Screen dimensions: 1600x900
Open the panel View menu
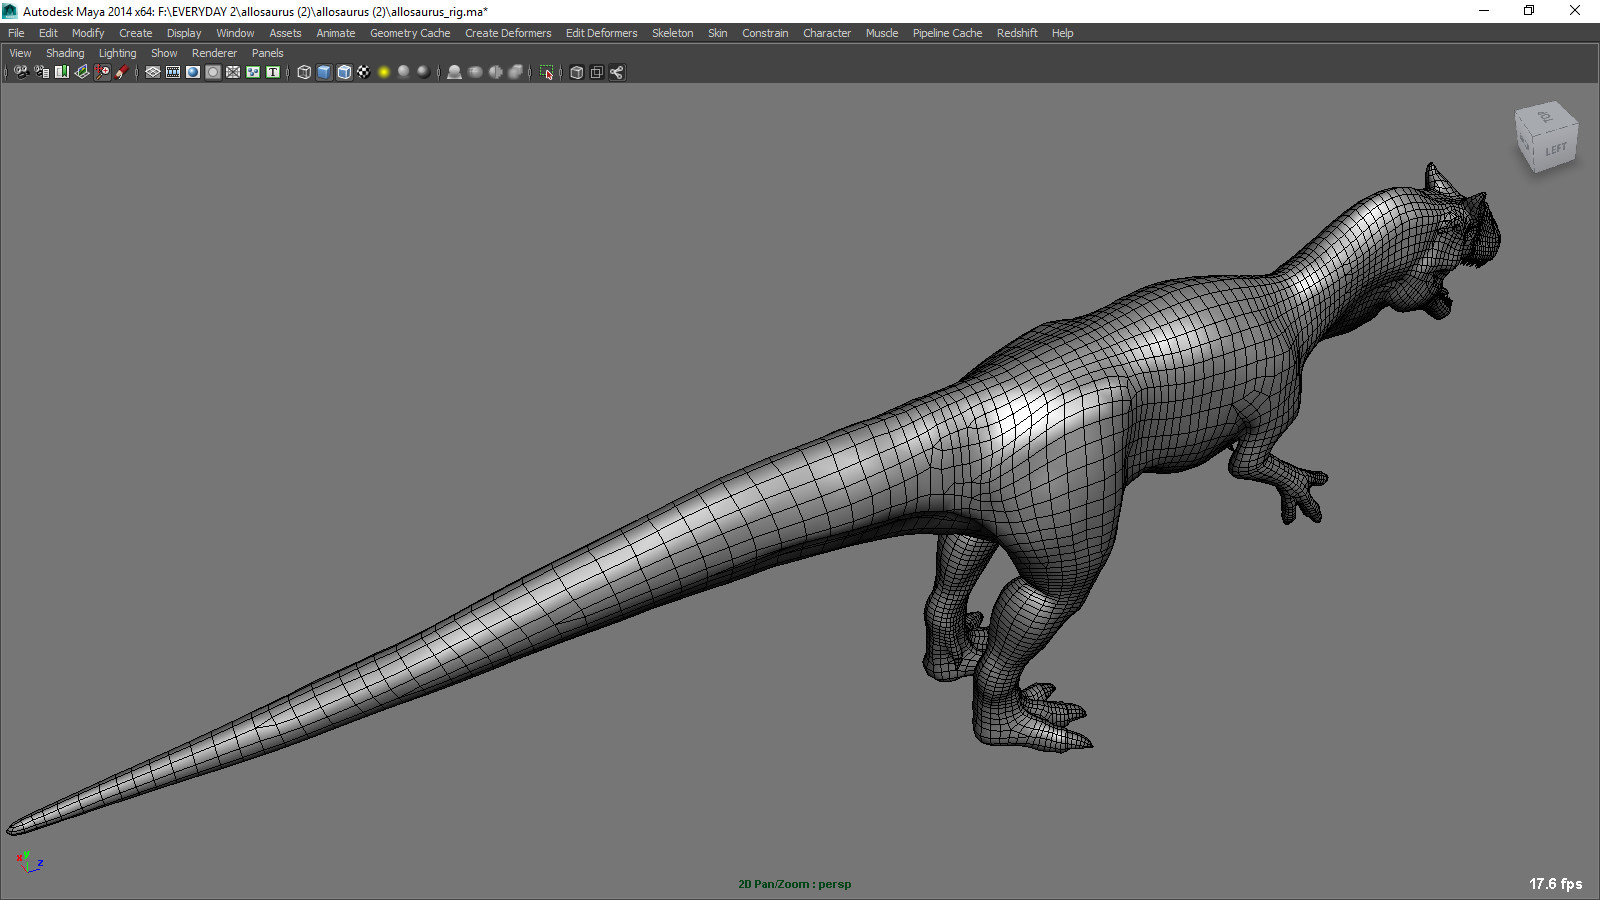20,53
